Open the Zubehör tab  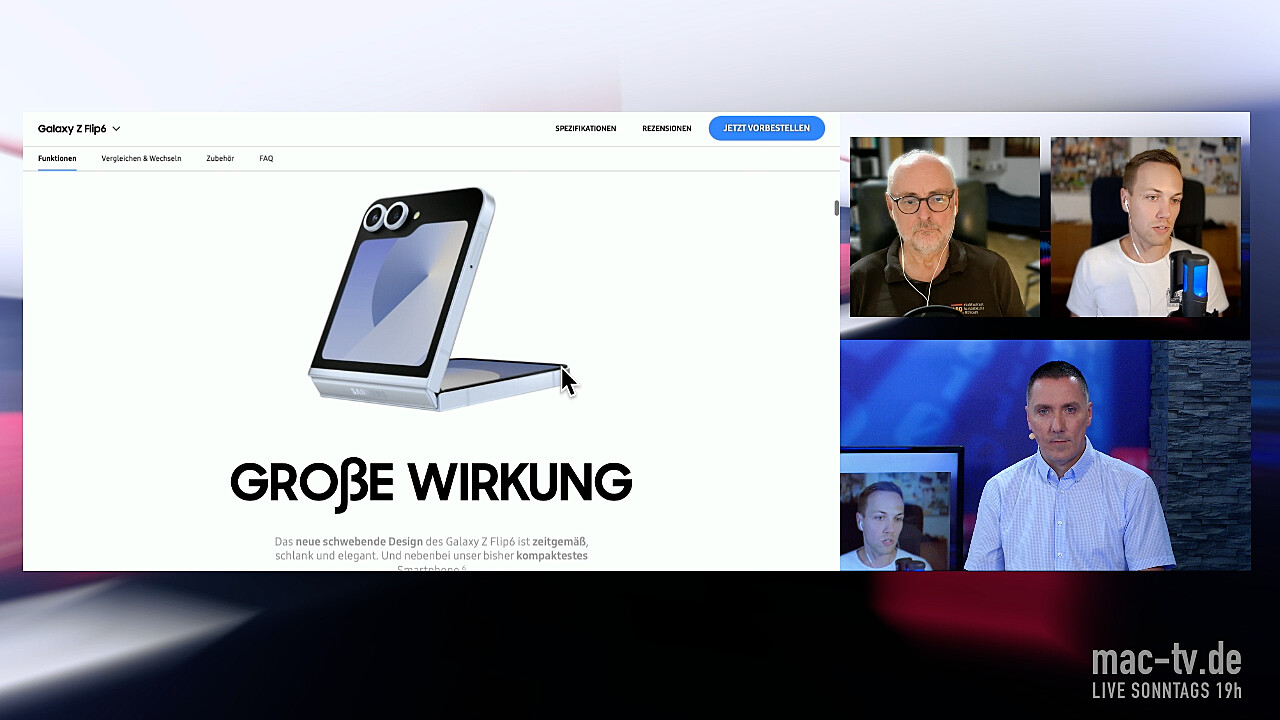coord(220,159)
